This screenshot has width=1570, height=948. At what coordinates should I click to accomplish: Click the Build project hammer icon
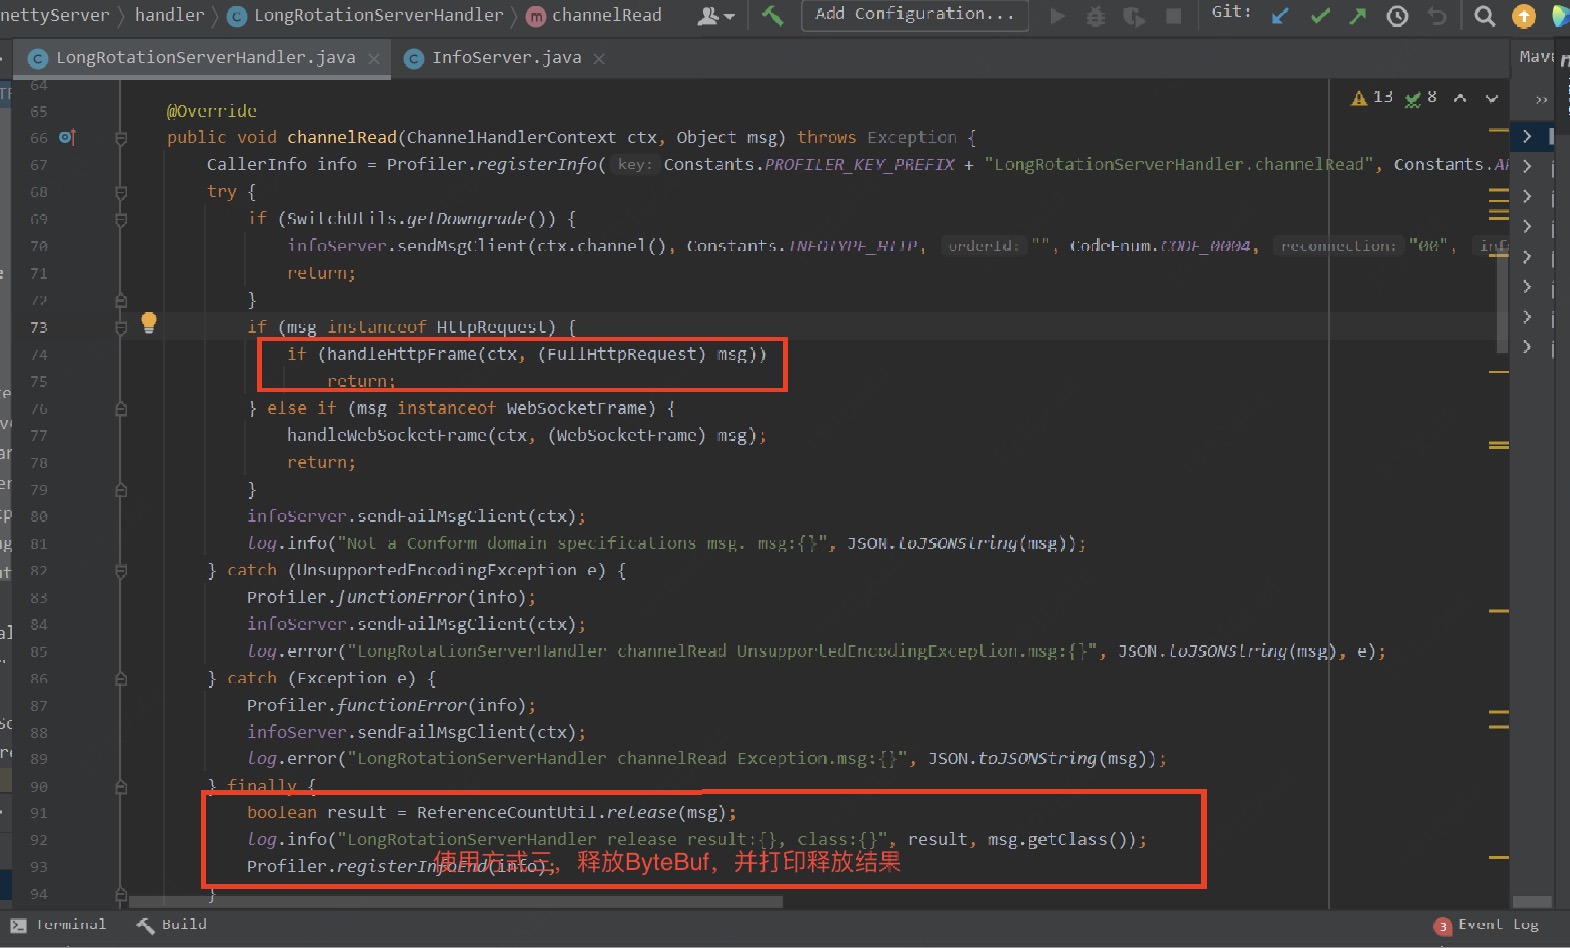click(772, 15)
